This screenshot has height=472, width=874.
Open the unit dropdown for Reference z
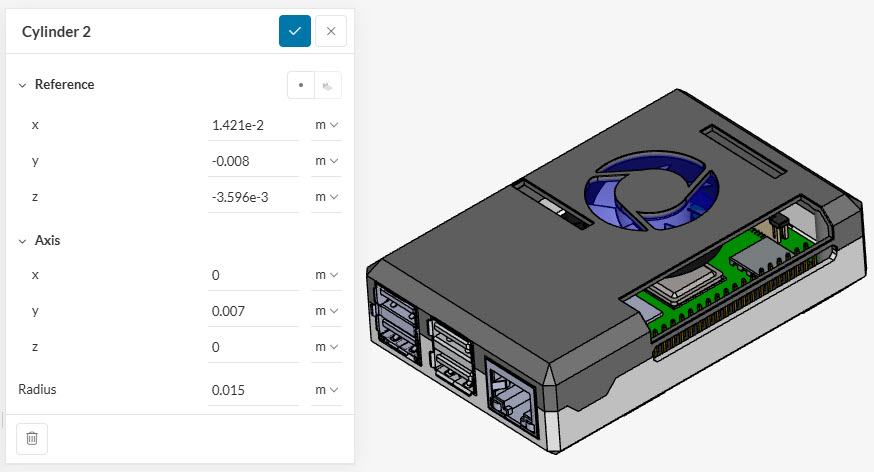[x=326, y=197]
